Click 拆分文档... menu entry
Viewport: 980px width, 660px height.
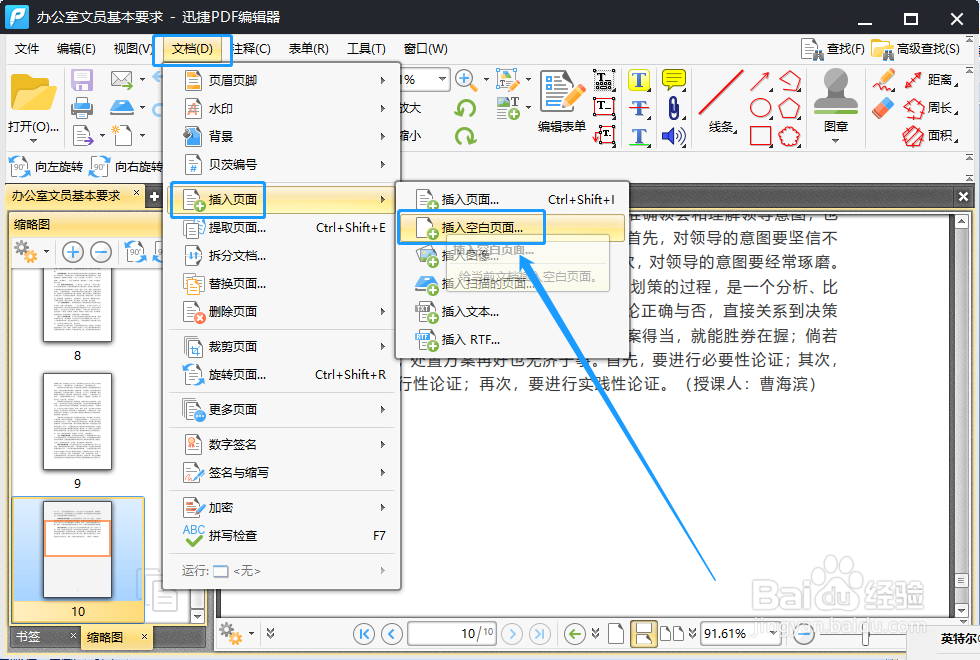[x=281, y=256]
